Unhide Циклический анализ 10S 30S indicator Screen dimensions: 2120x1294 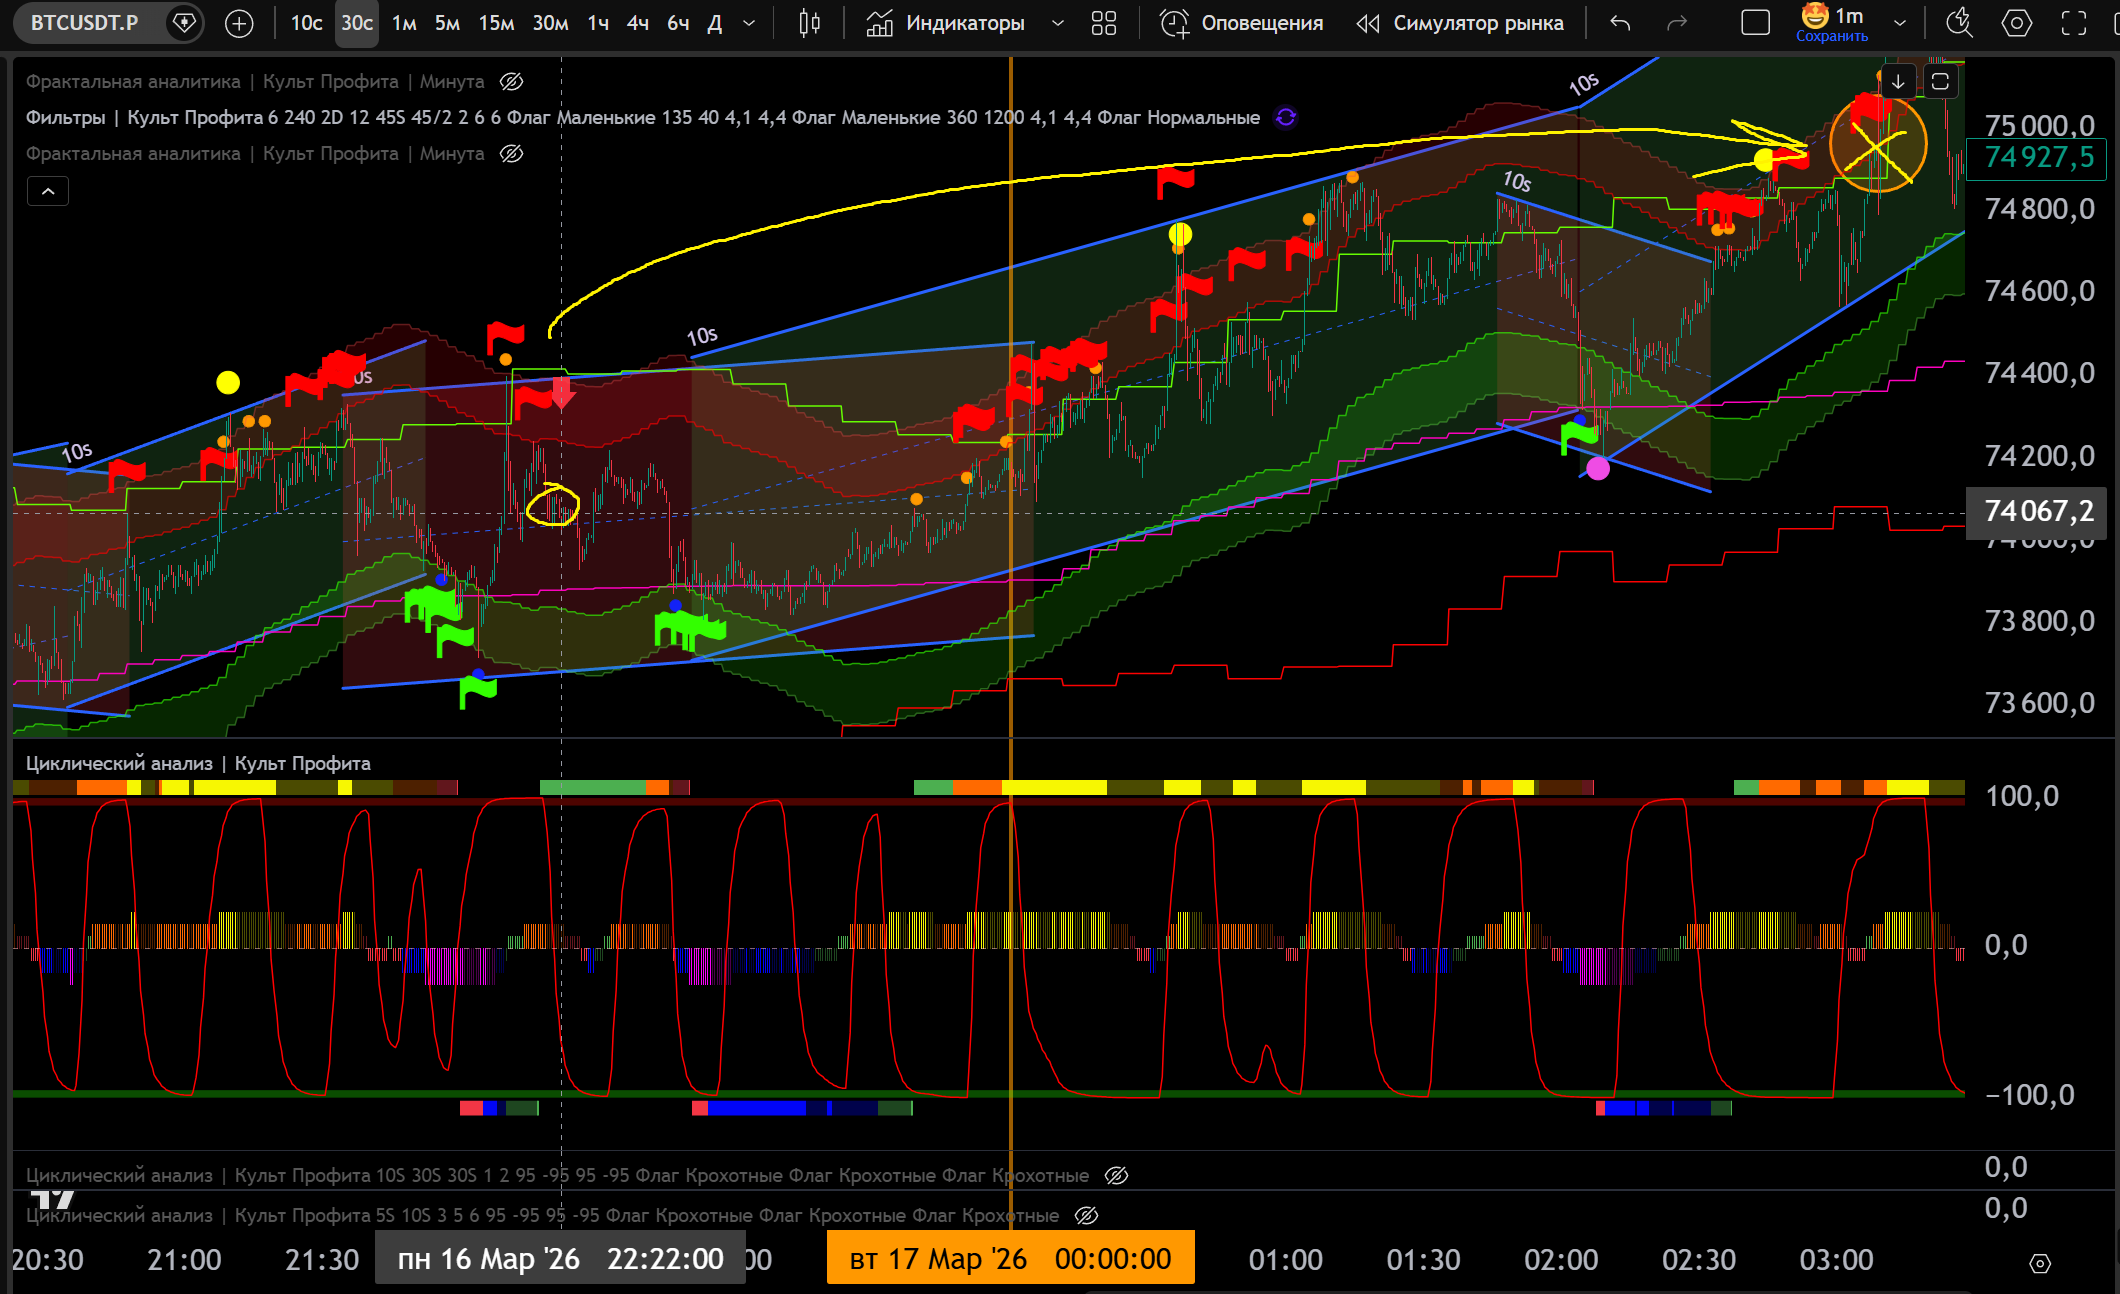click(1116, 1175)
